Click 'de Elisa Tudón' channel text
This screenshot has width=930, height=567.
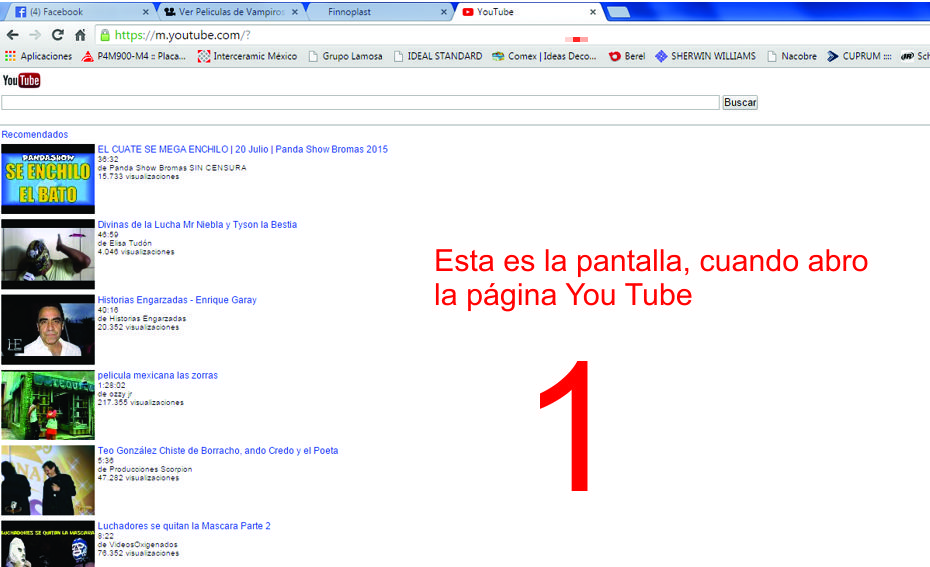tap(125, 243)
